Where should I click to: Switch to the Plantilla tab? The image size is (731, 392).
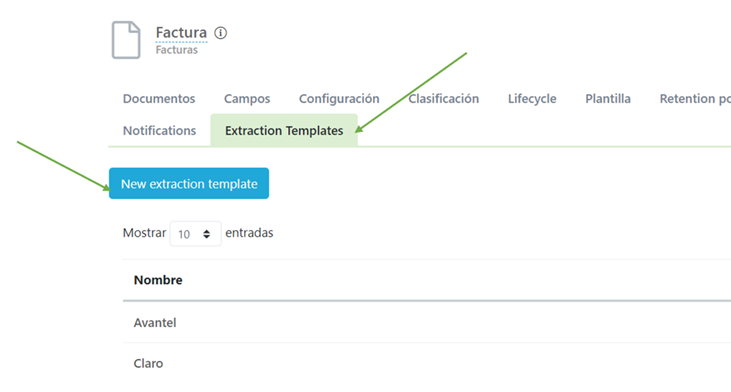(x=608, y=99)
